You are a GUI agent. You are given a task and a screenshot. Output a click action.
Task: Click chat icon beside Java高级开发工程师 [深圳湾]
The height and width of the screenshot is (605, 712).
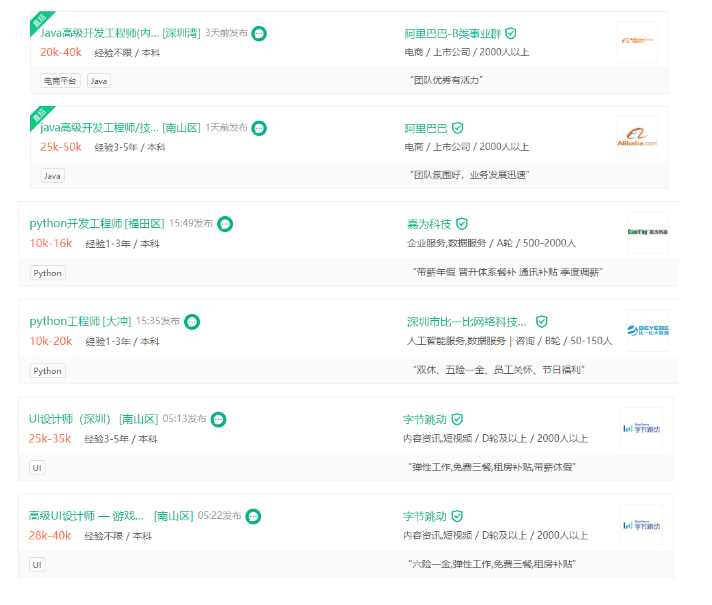[x=259, y=33]
